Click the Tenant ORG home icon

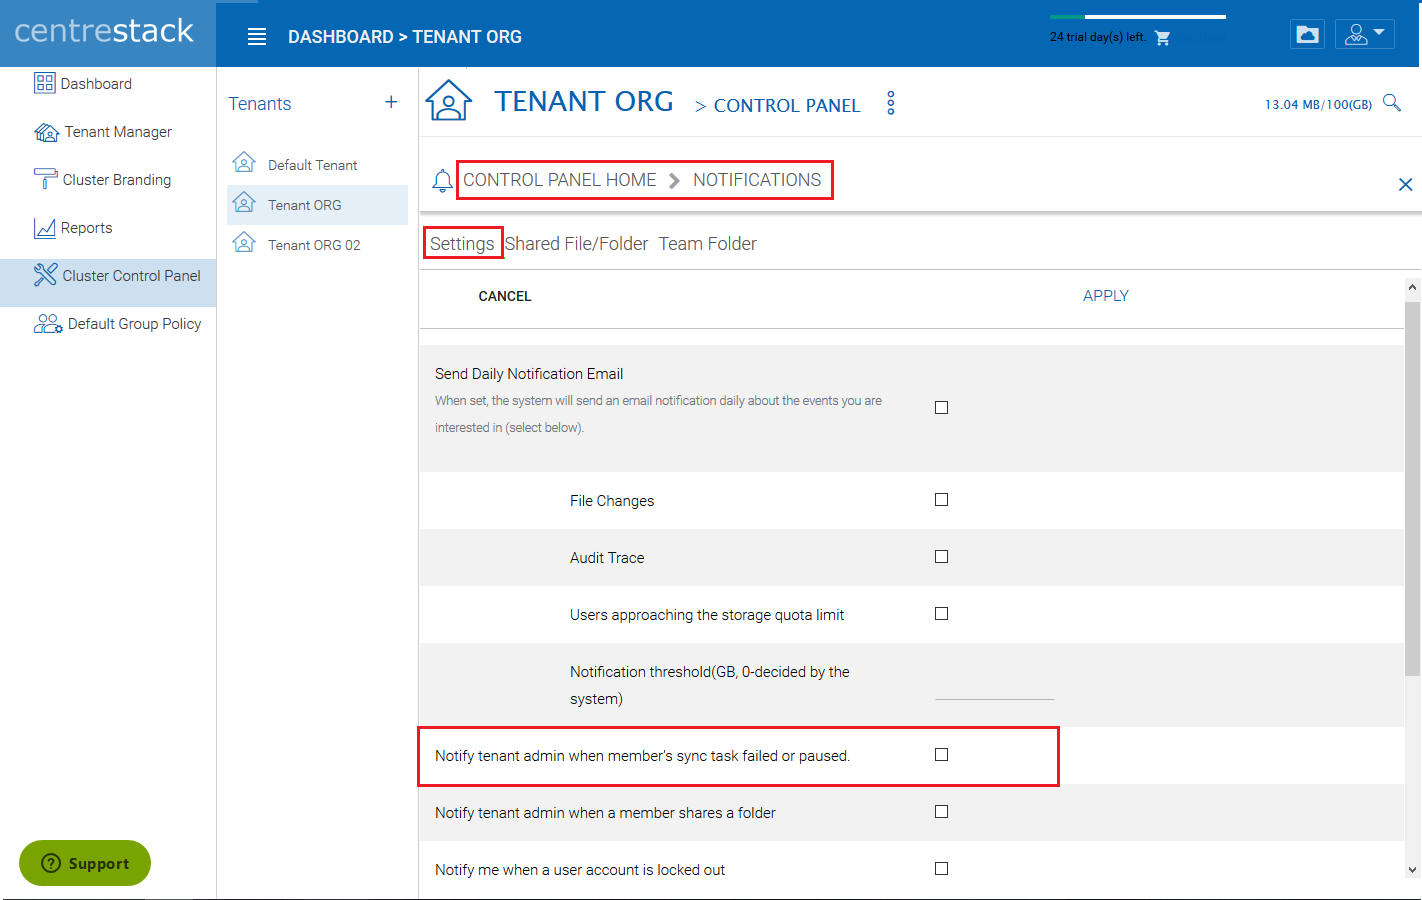coord(448,100)
